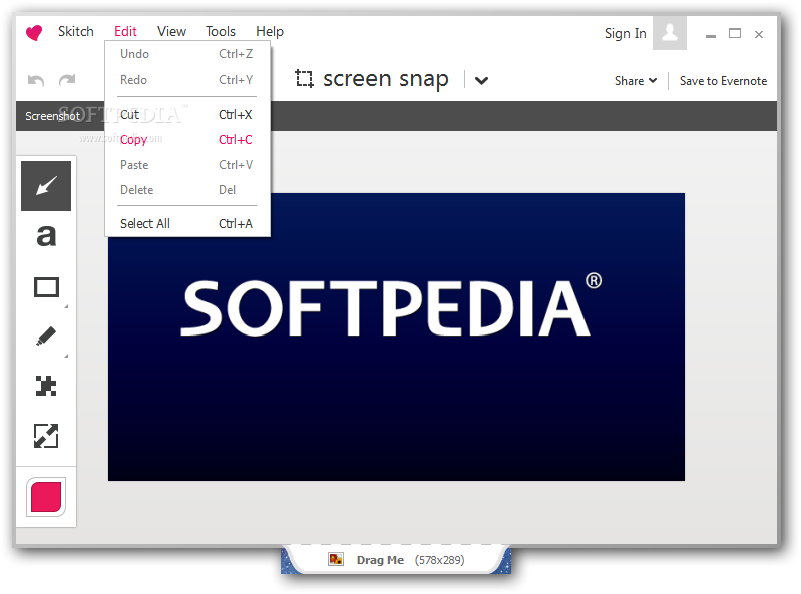801x594 pixels.
Task: Expand marker tool options triangle
Action: (x=66, y=356)
